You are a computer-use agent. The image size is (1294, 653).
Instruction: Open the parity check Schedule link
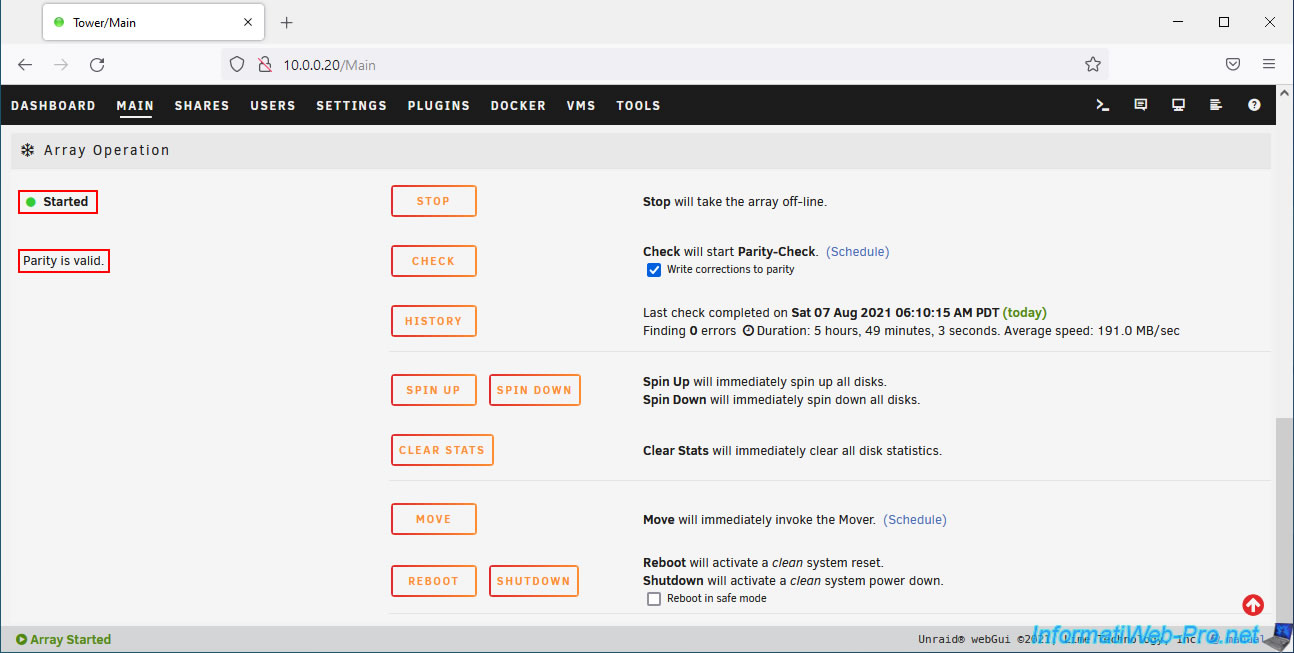click(857, 252)
